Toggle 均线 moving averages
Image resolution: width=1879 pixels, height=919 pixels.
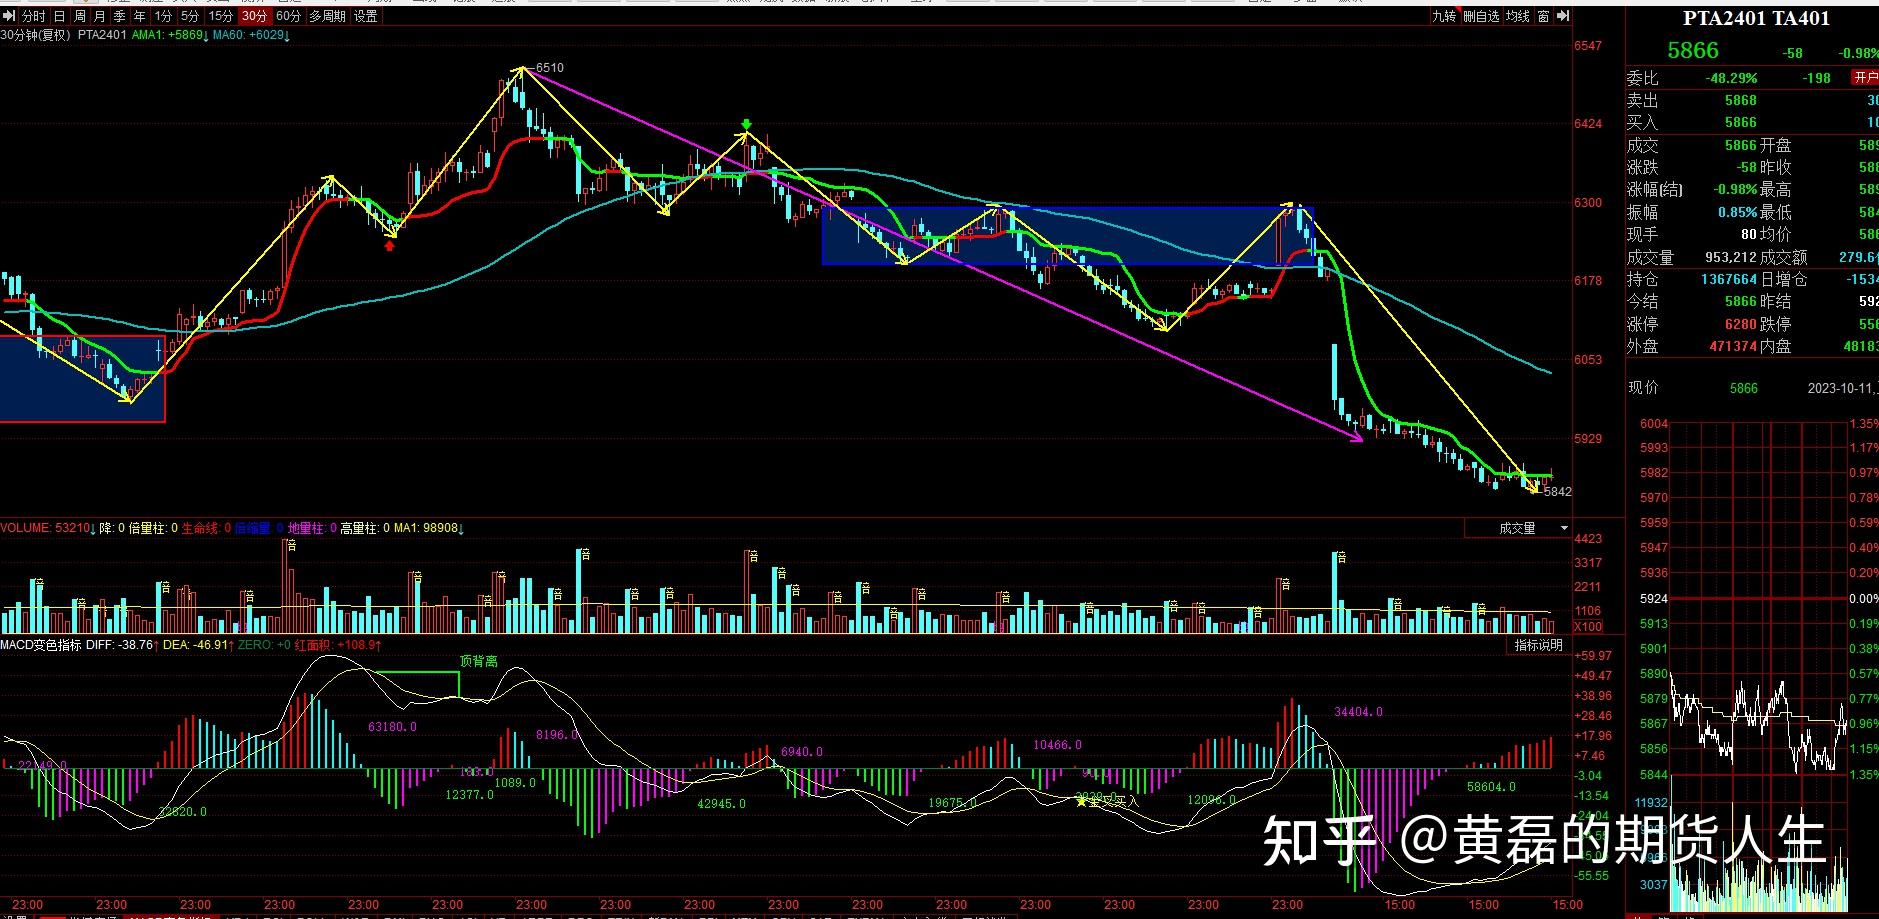(1518, 16)
